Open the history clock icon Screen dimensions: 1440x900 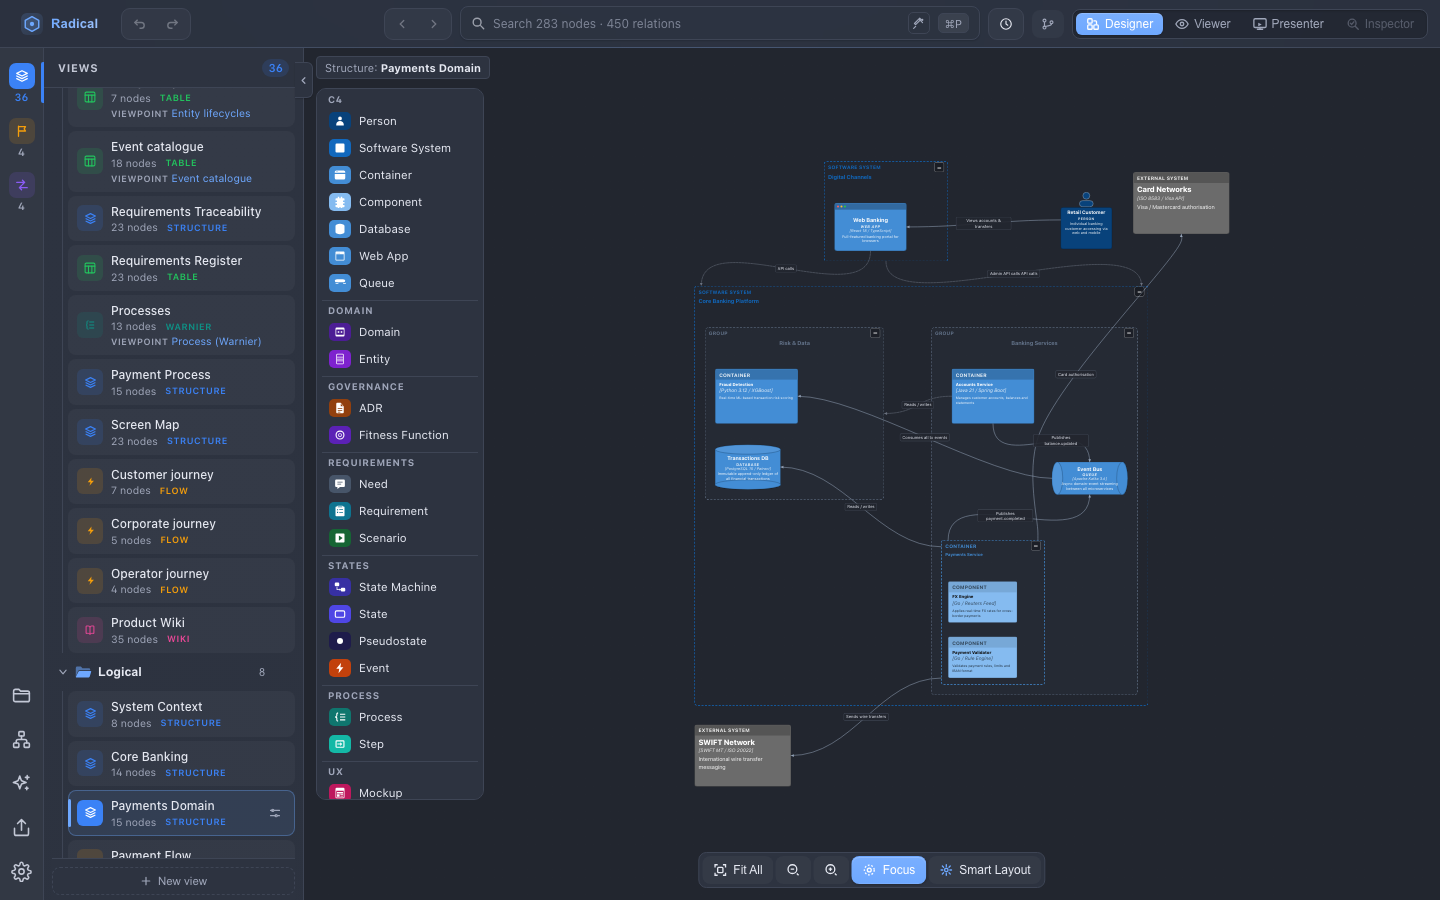pos(1006,24)
